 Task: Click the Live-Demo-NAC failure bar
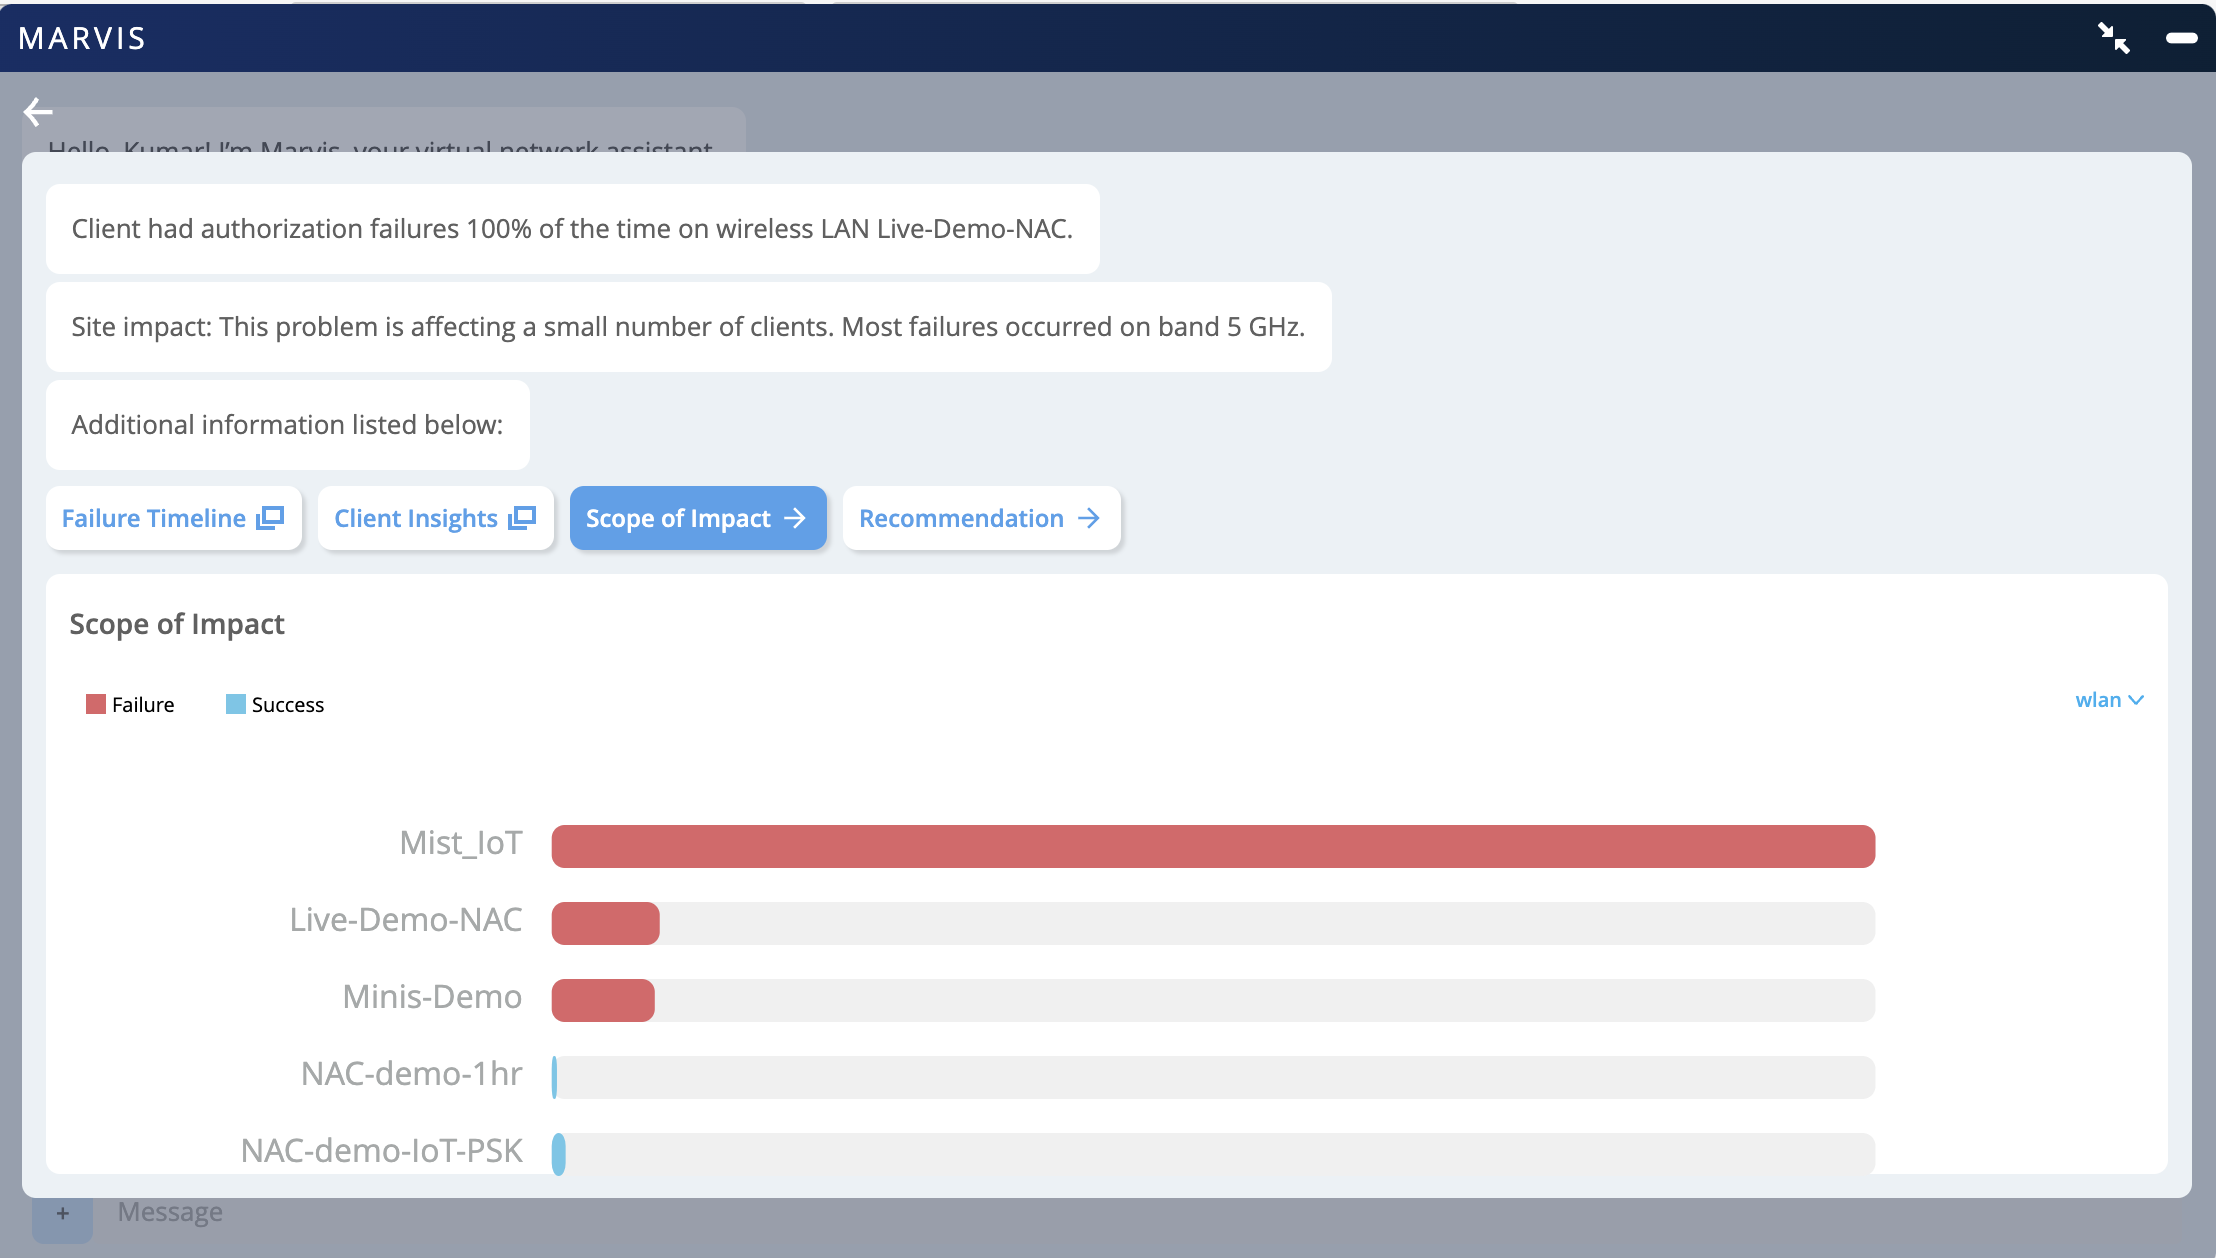coord(605,923)
